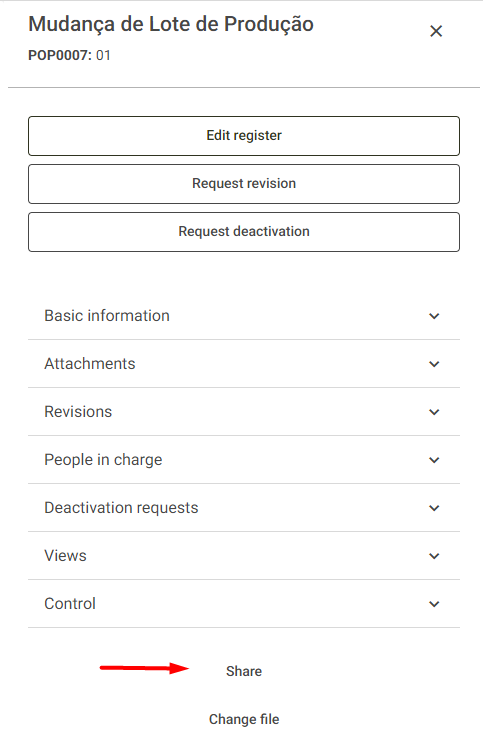The height and width of the screenshot is (745, 483).
Task: Click the chevron icon next to Views
Action: (x=434, y=556)
